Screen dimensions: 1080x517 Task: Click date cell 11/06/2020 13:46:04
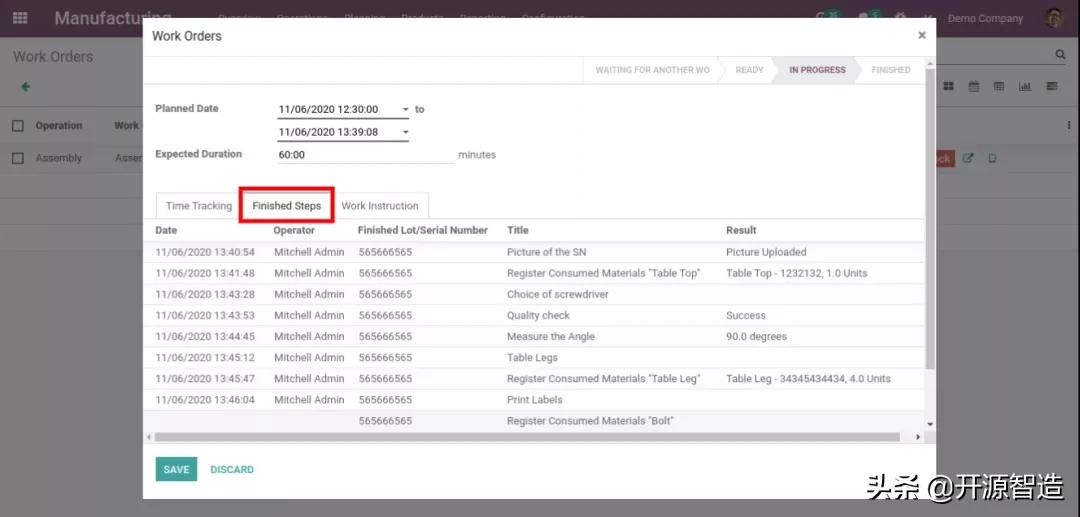click(205, 400)
